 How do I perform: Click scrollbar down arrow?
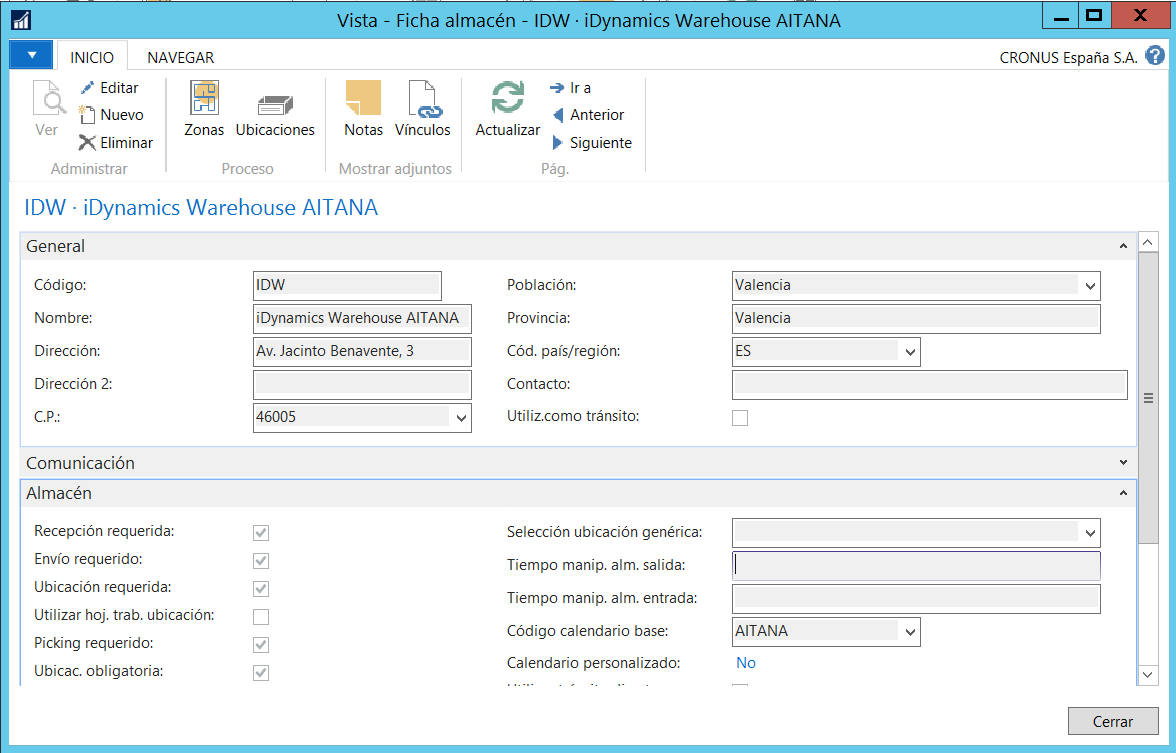click(1148, 675)
